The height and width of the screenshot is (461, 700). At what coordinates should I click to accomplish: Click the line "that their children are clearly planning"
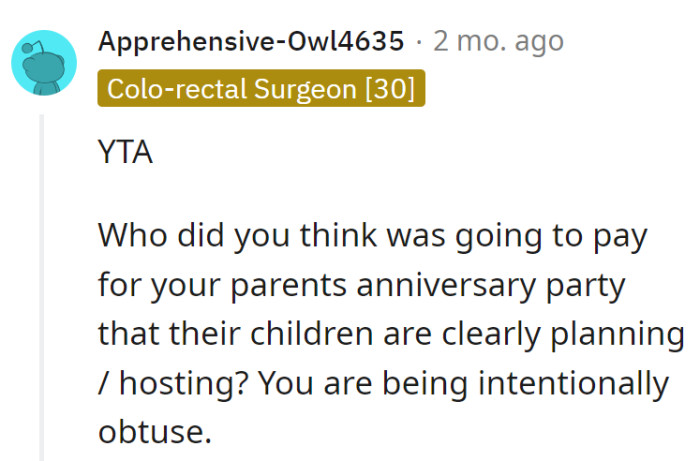coord(391,334)
